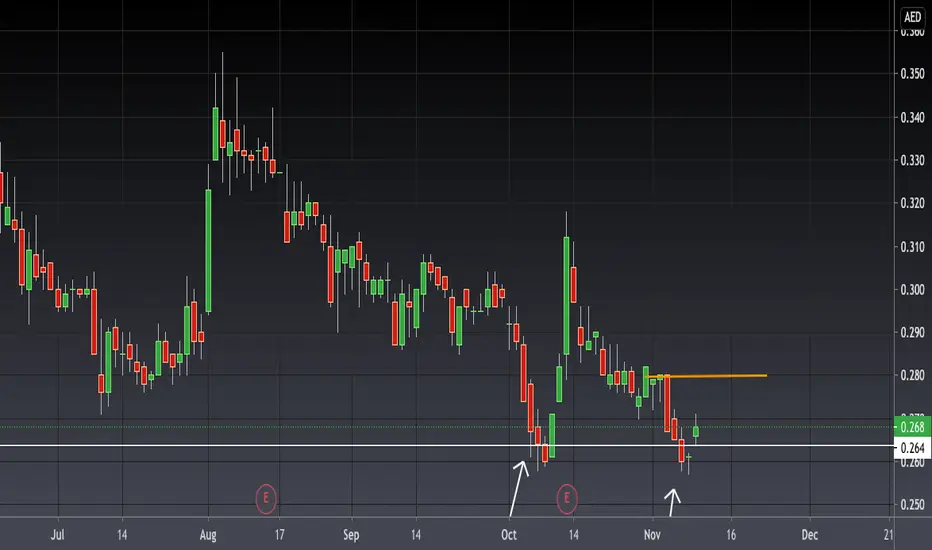
Task: Select the white horizontal line at 0.264
Action: (x=447, y=445)
